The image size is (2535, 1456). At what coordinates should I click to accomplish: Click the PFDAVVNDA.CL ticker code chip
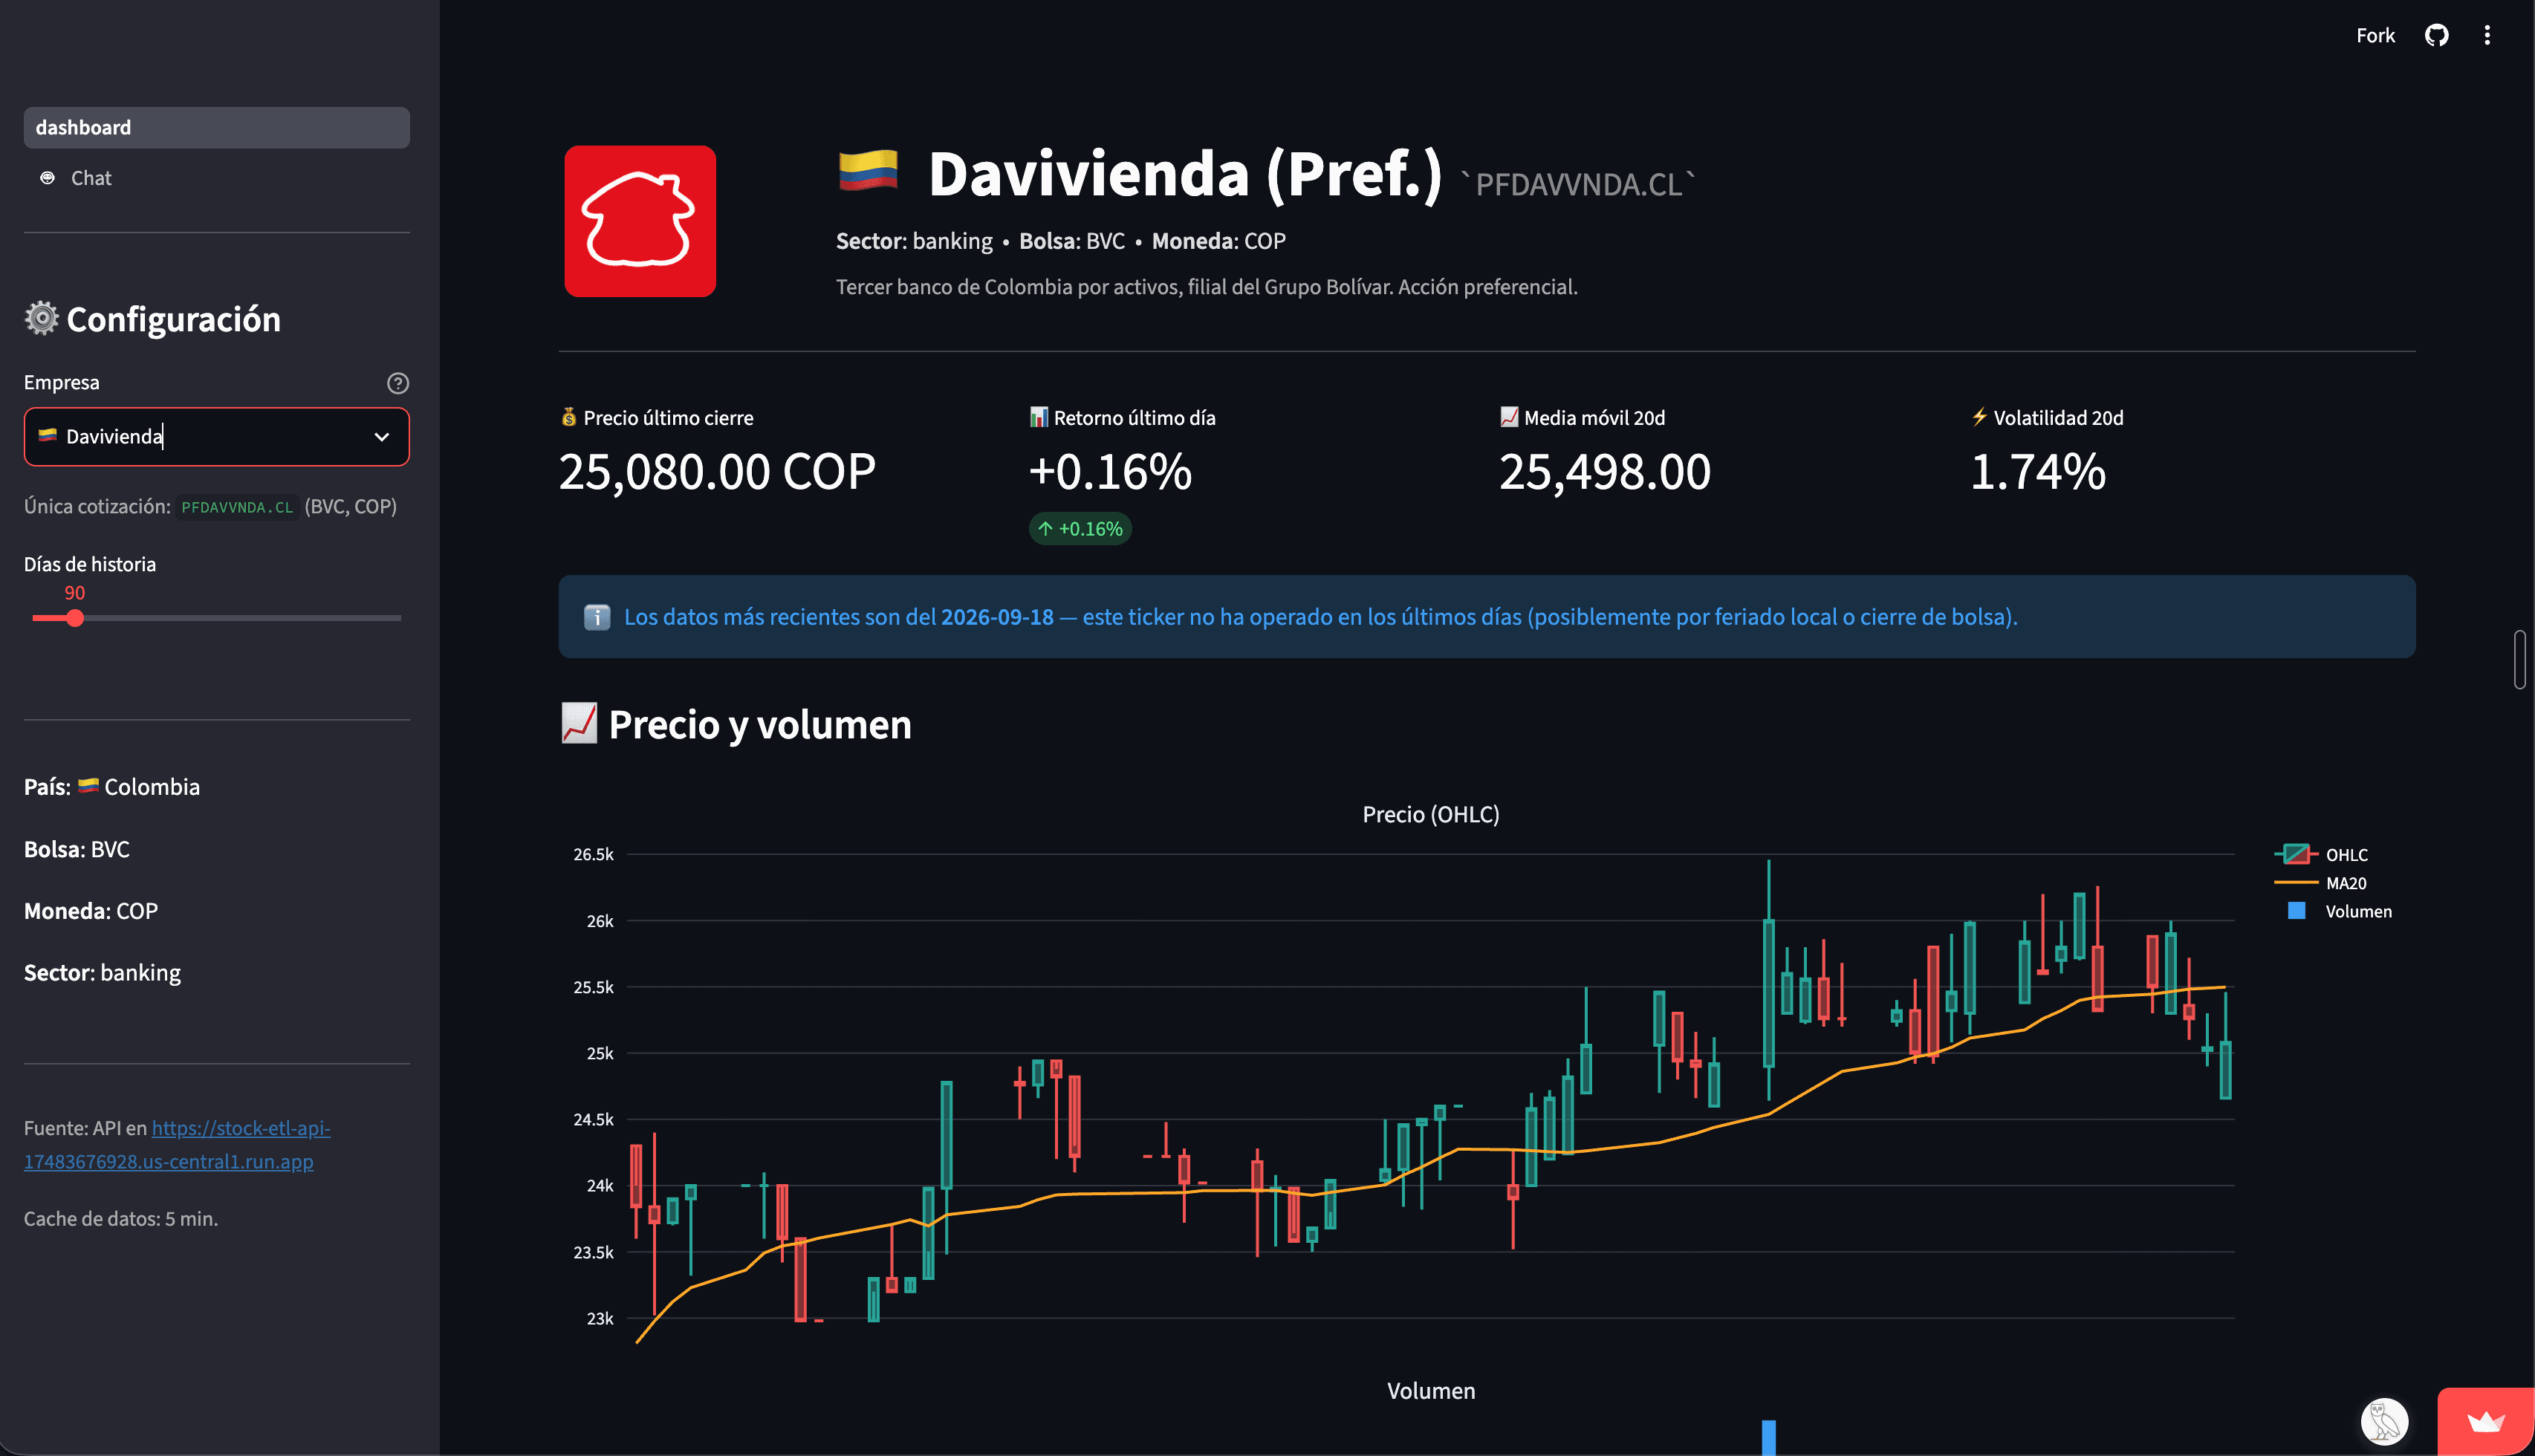coord(237,507)
